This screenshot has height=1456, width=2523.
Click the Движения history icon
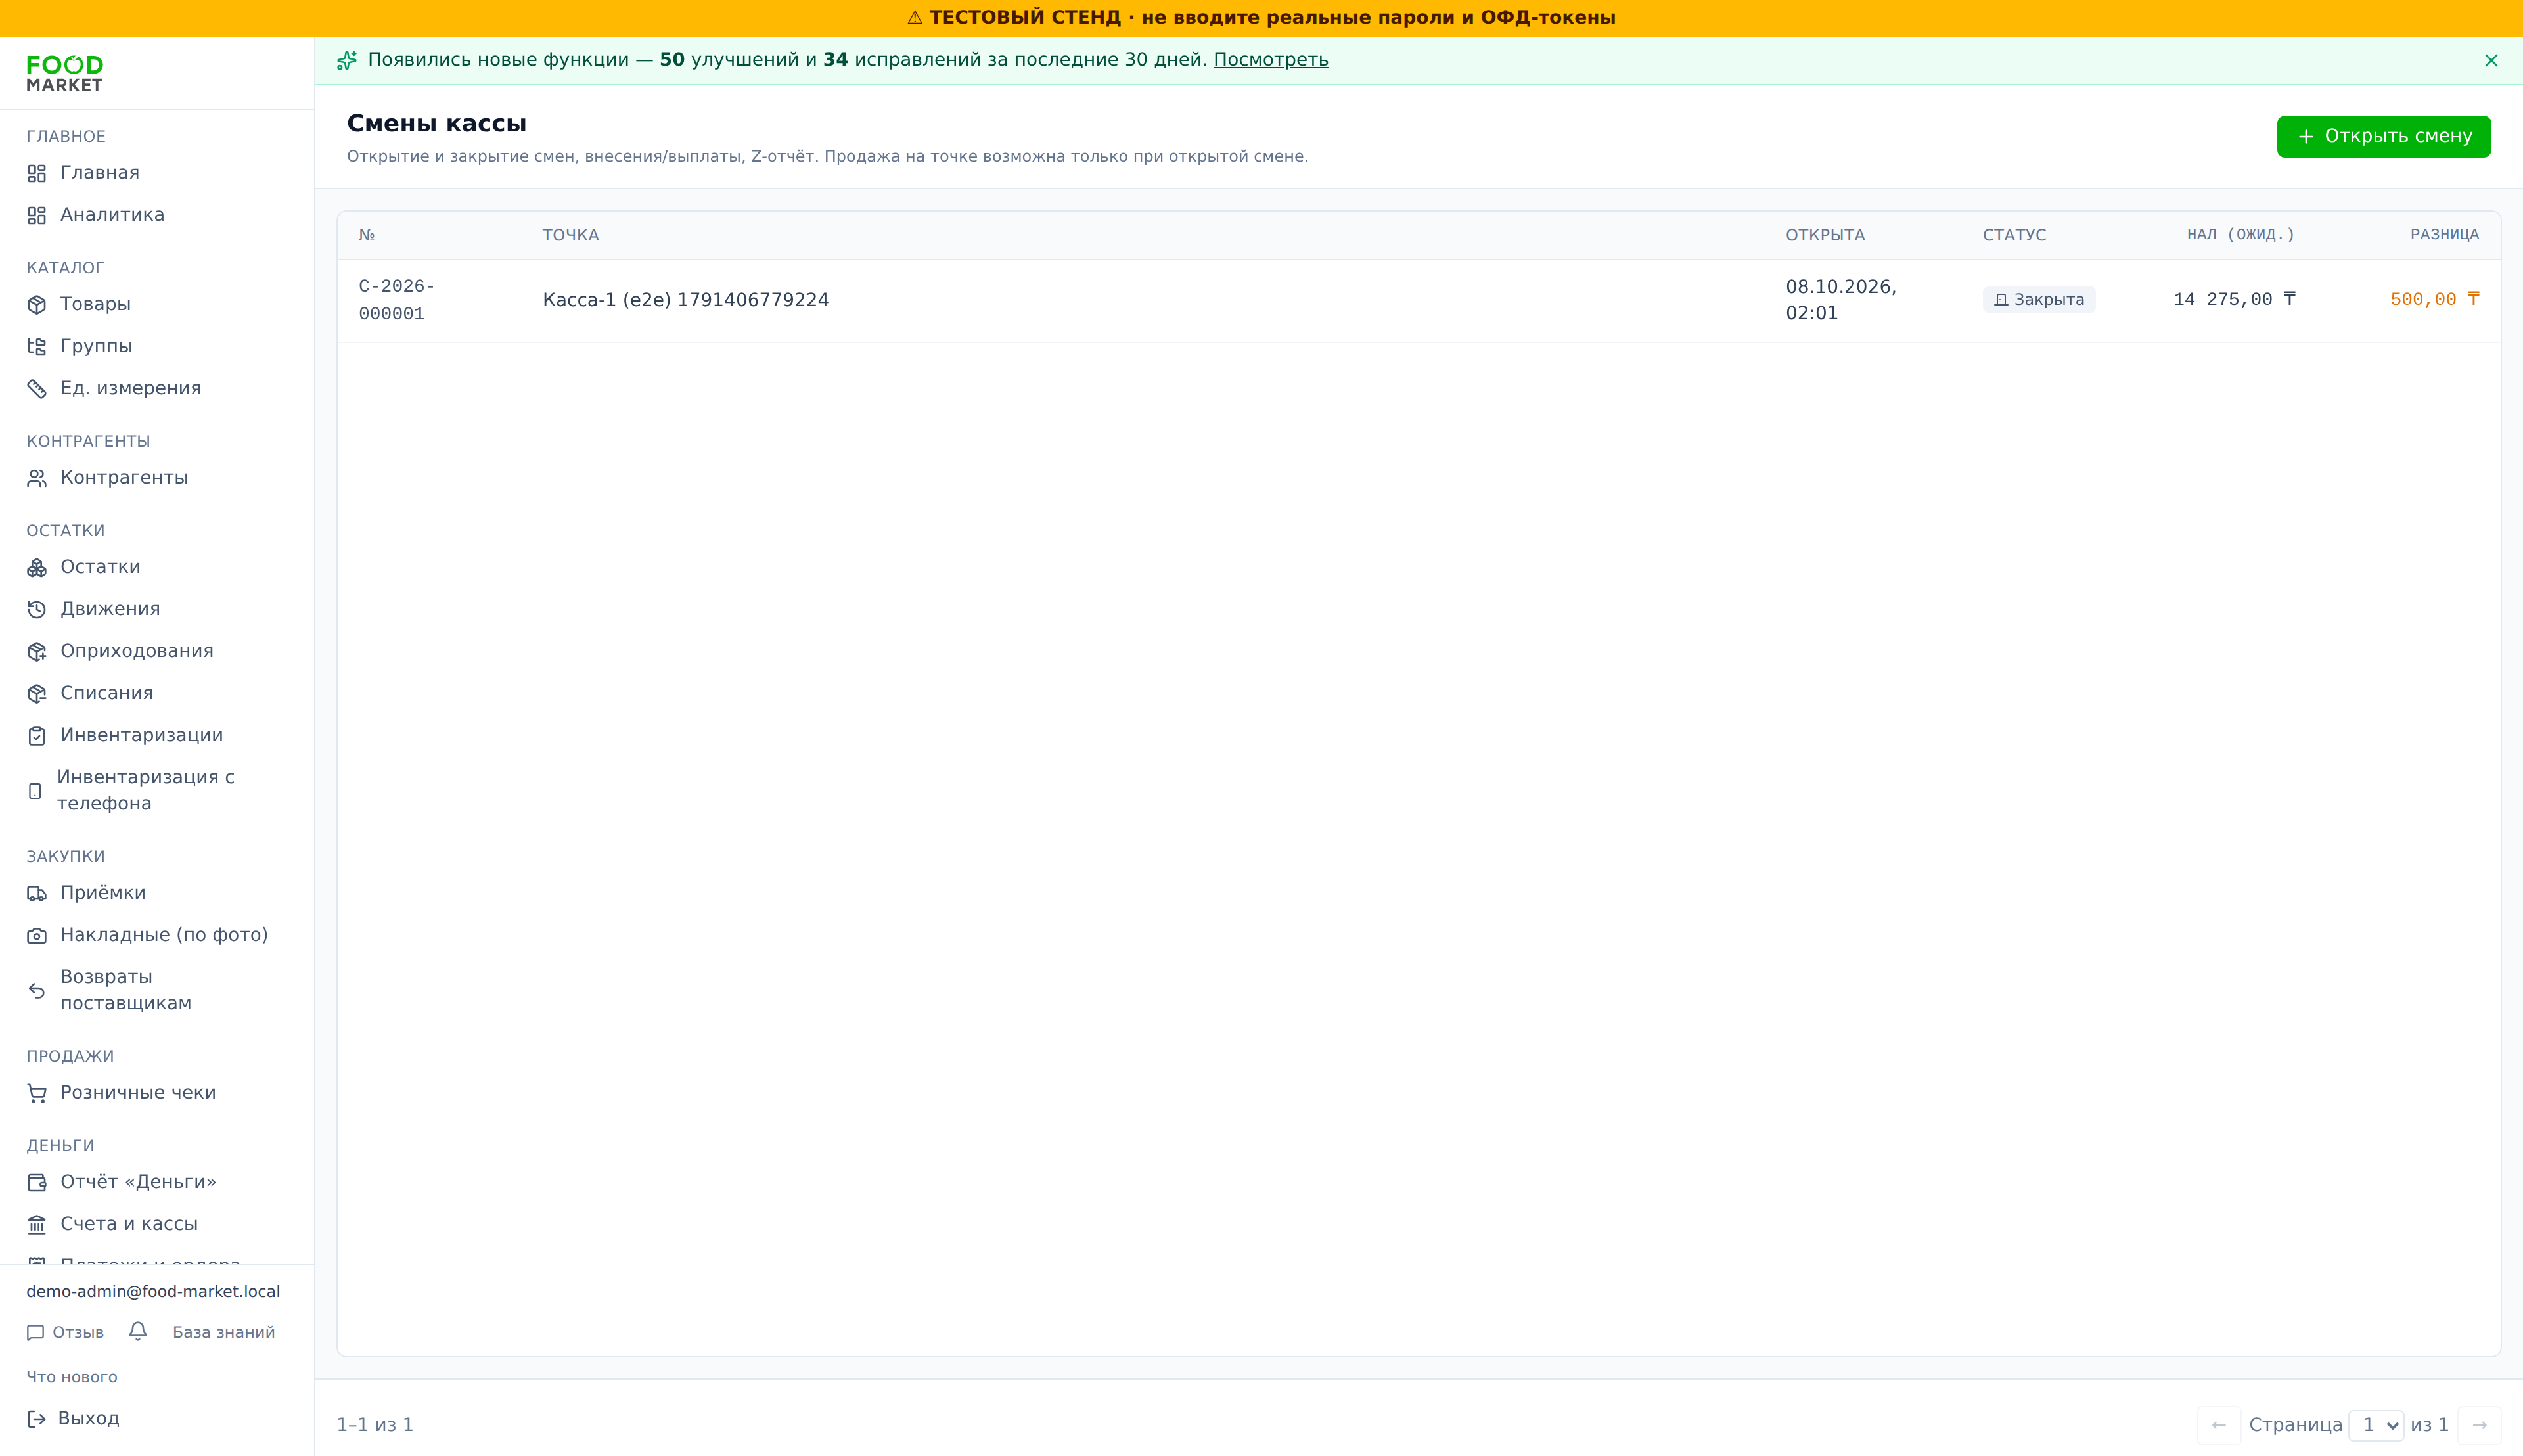point(37,609)
